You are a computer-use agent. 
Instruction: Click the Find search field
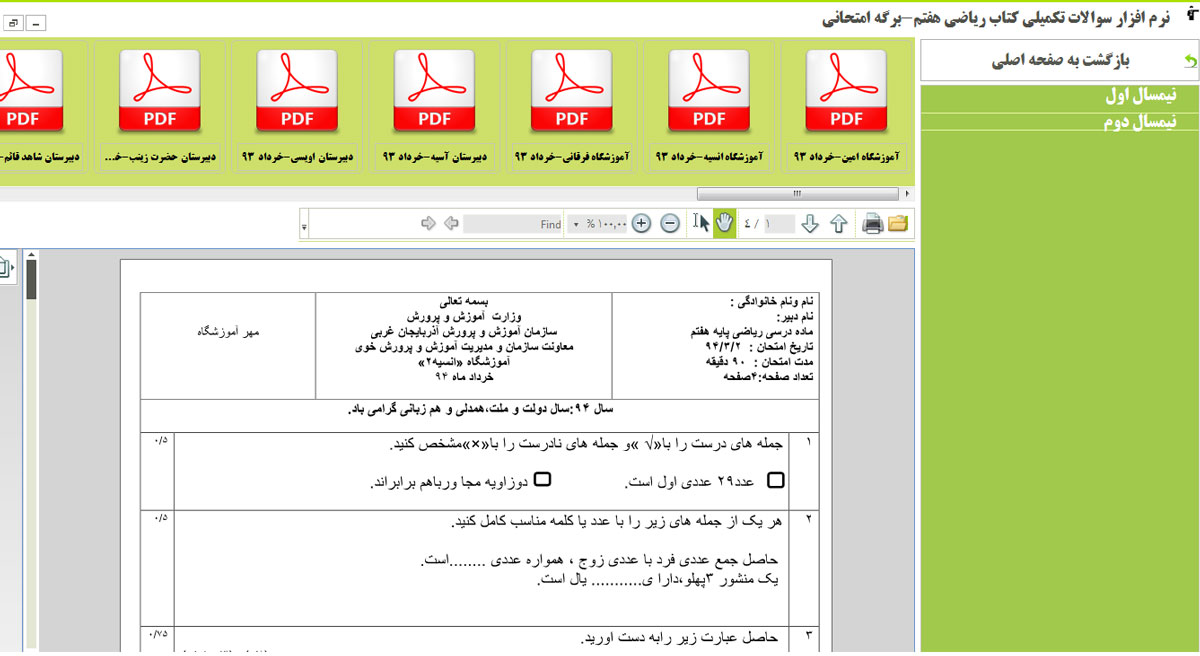point(514,225)
